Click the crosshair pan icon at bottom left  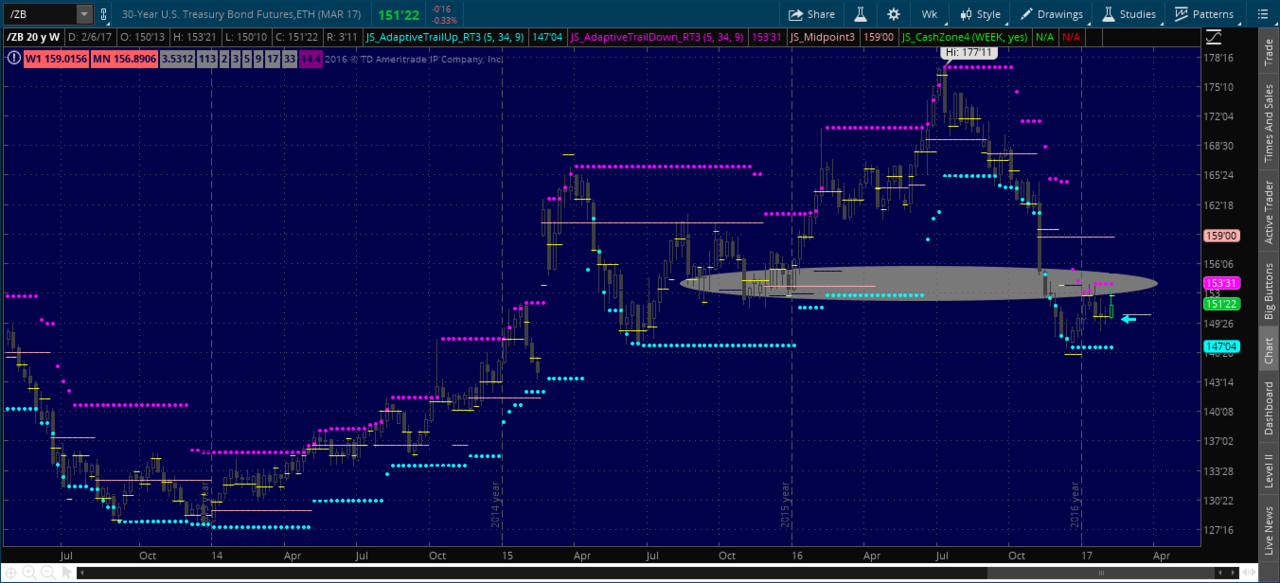click(x=11, y=572)
